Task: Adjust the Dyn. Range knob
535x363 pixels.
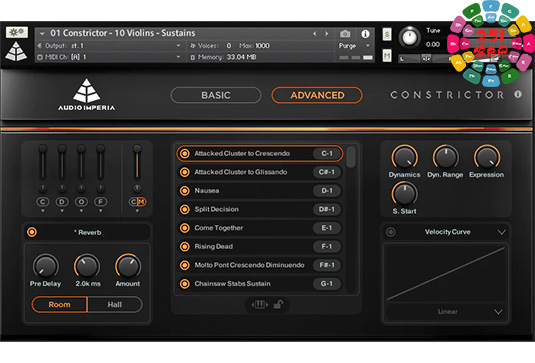Action: coord(445,158)
